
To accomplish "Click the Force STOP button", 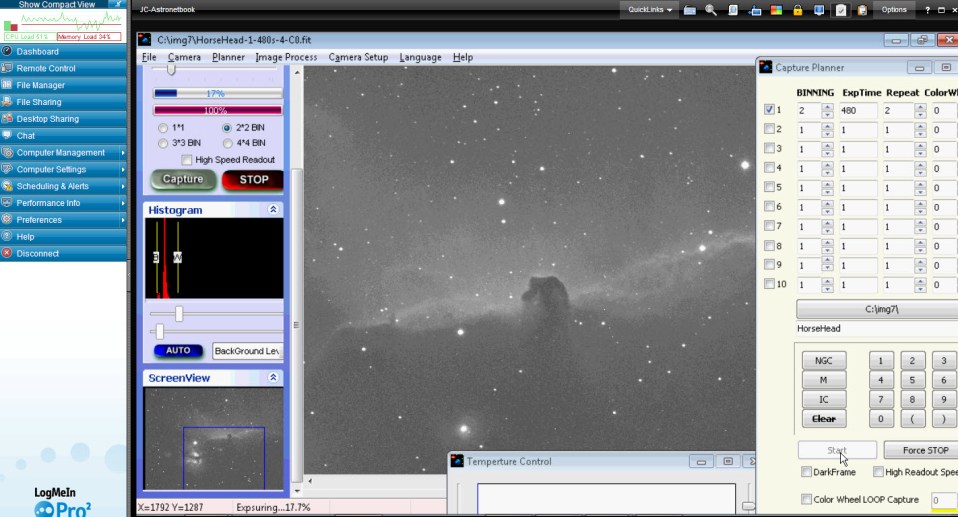I will (926, 451).
